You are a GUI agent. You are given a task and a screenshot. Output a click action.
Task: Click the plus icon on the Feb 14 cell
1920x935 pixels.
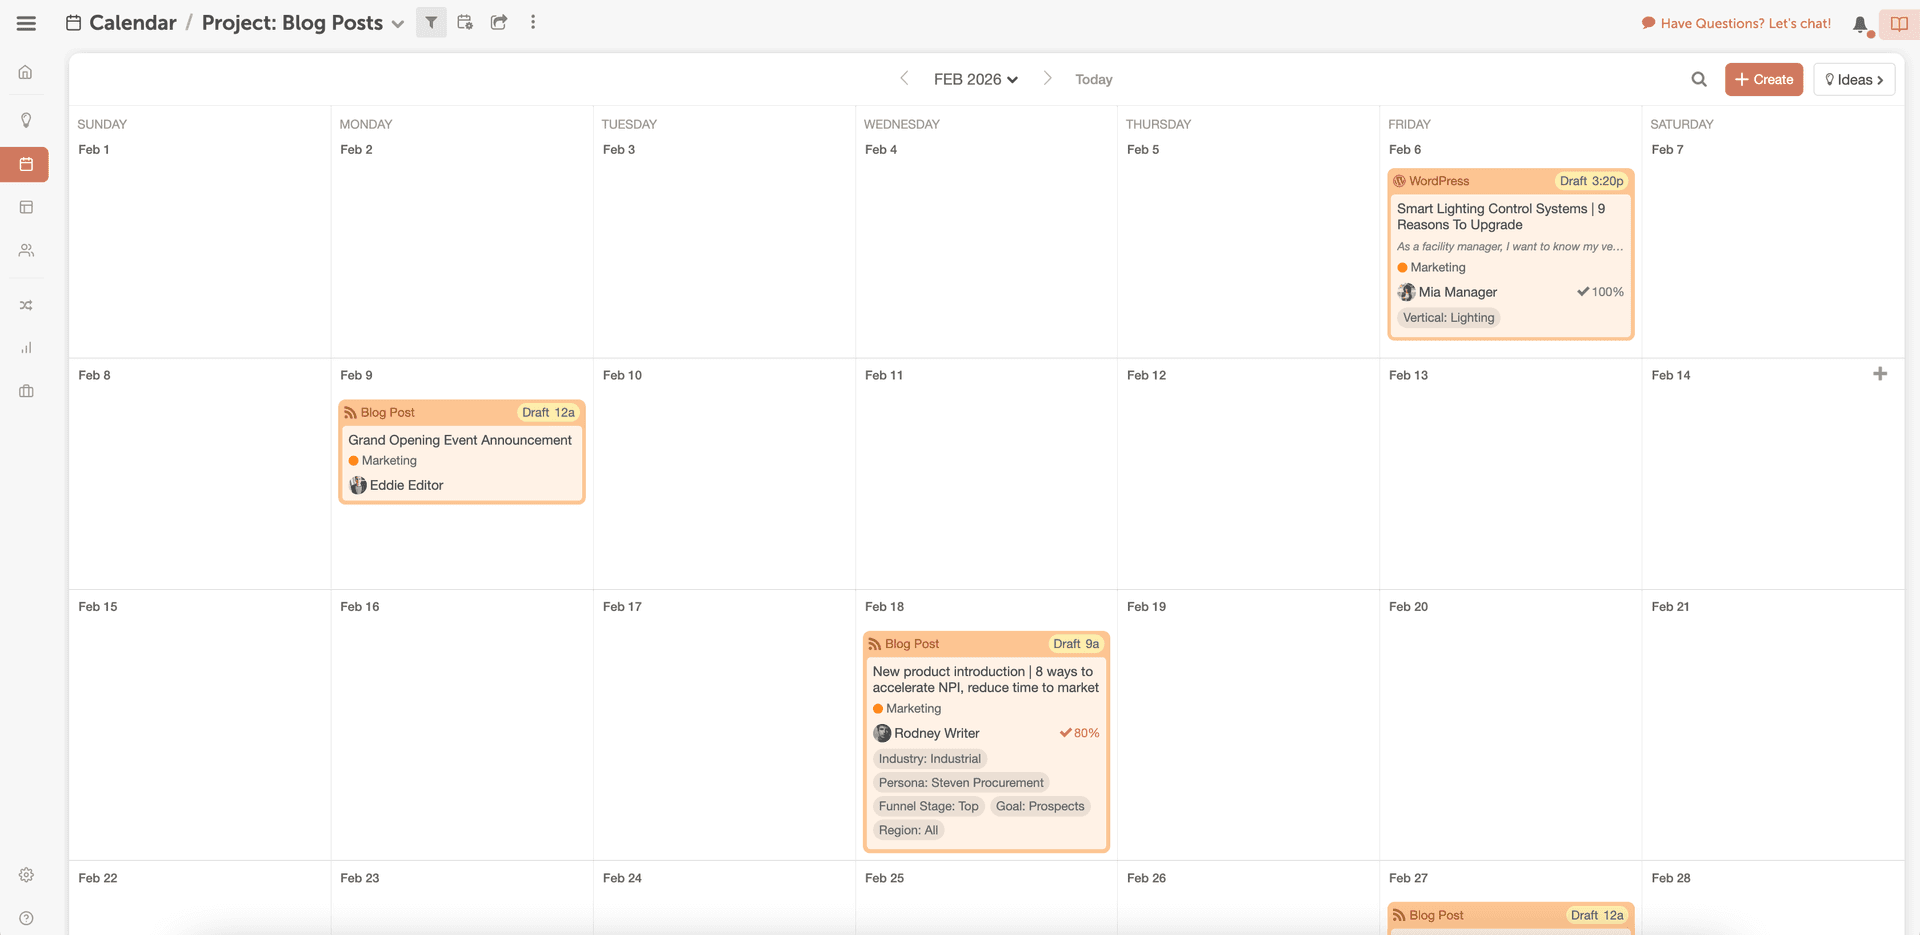[x=1880, y=374]
